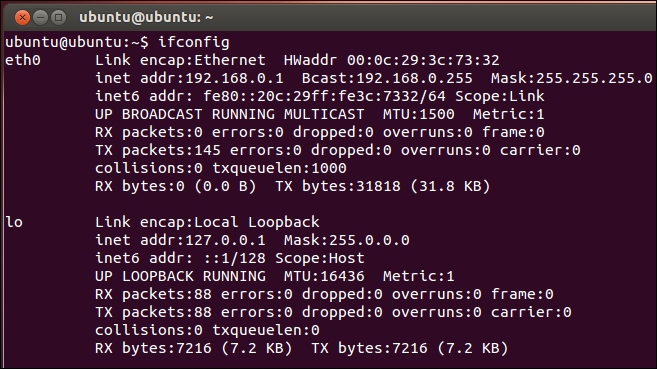Click the HWaddr 00:0c:29:3c:73:32 value
The width and height of the screenshot is (657, 369).
391,60
